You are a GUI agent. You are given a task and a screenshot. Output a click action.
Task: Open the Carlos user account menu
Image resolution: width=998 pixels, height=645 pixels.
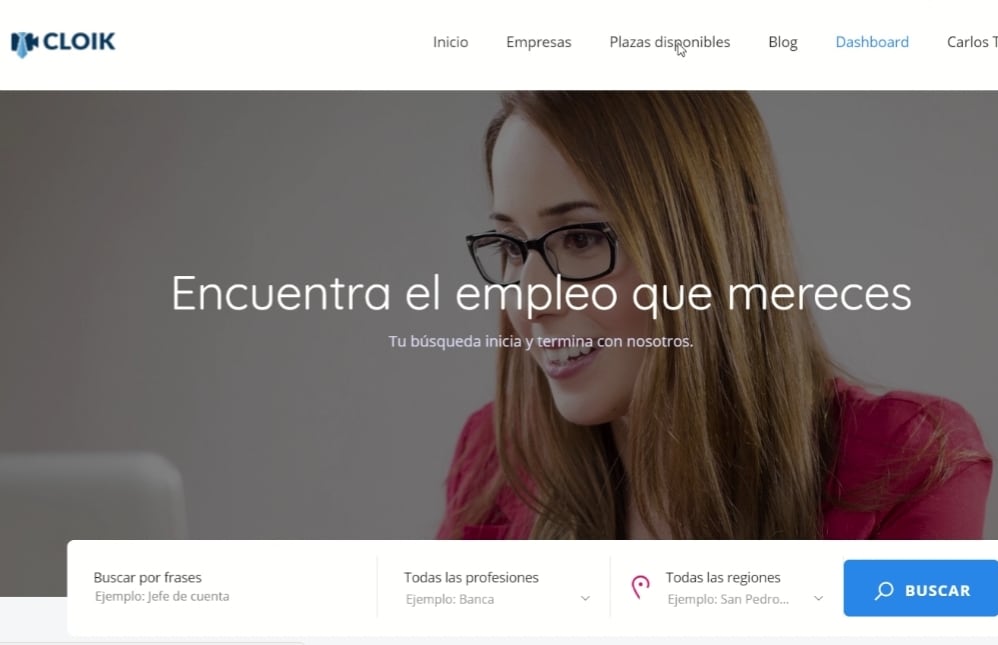[972, 42]
